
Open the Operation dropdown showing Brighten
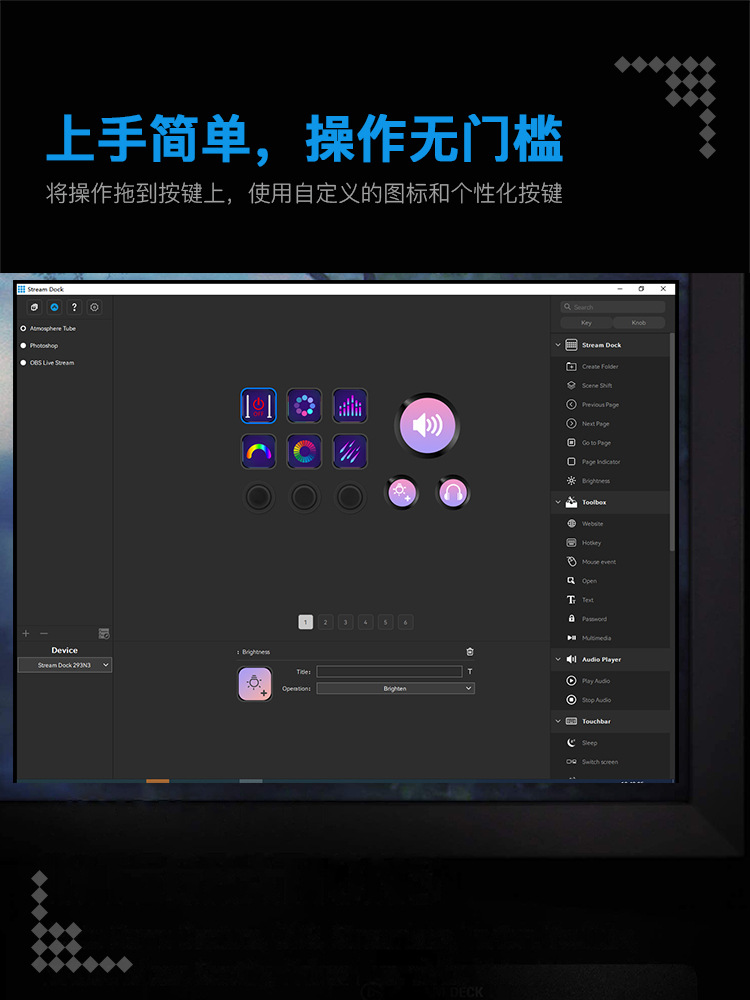coord(395,689)
